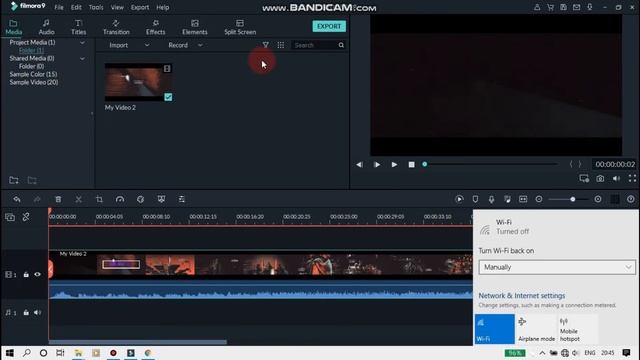Open the Export menu
This screenshot has height=360, width=640.
[x=140, y=7]
